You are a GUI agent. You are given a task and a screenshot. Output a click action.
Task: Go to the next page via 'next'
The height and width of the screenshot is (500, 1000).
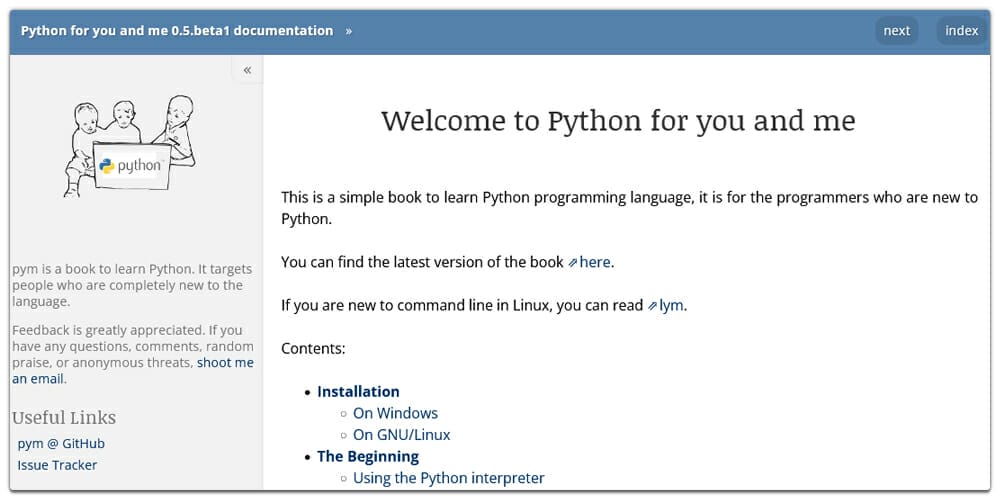coord(897,31)
